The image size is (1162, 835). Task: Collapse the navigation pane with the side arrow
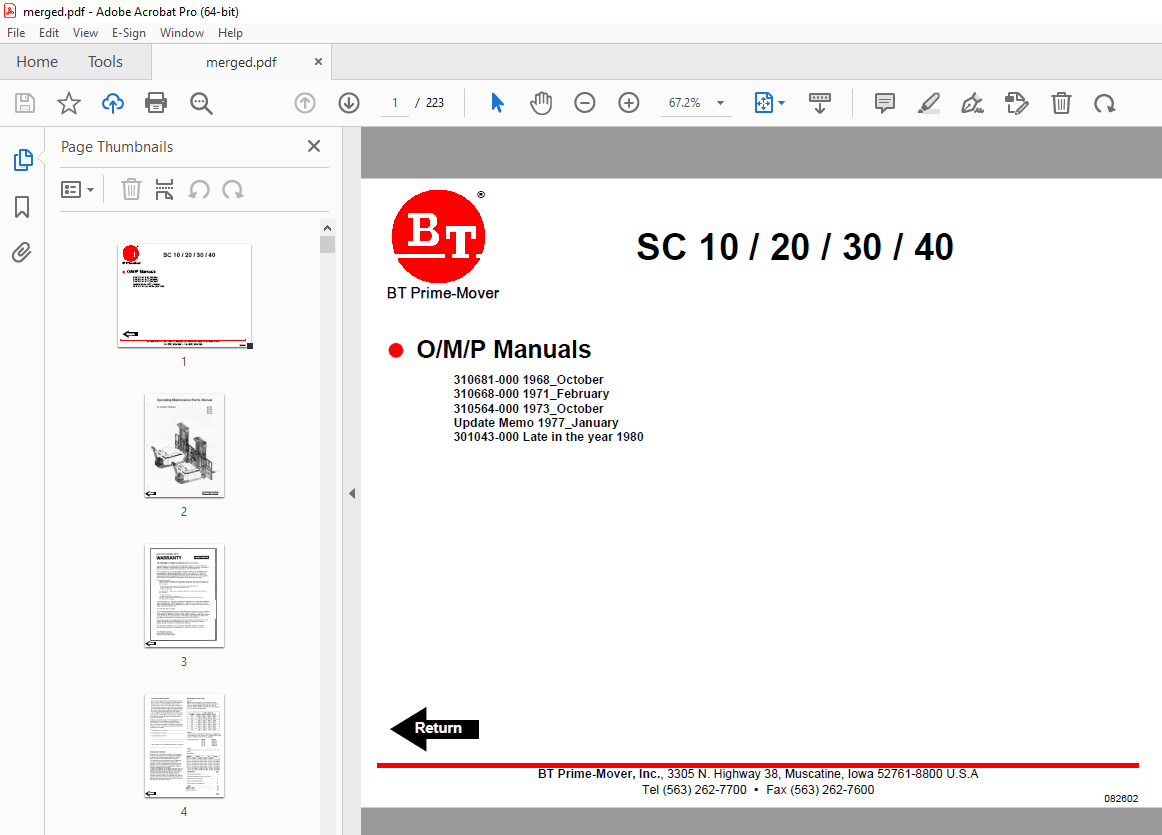coord(352,493)
